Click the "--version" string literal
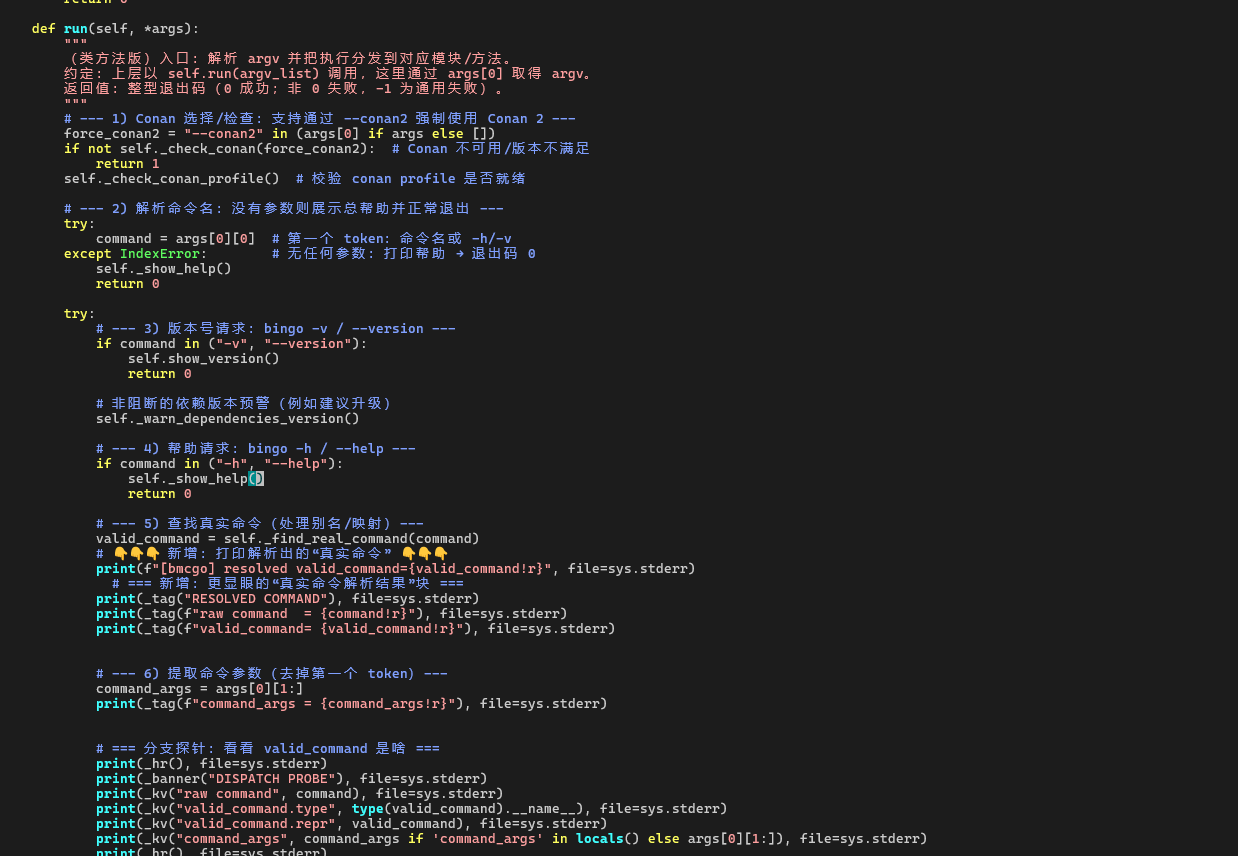Viewport: 1238px width, 856px height. click(x=307, y=344)
